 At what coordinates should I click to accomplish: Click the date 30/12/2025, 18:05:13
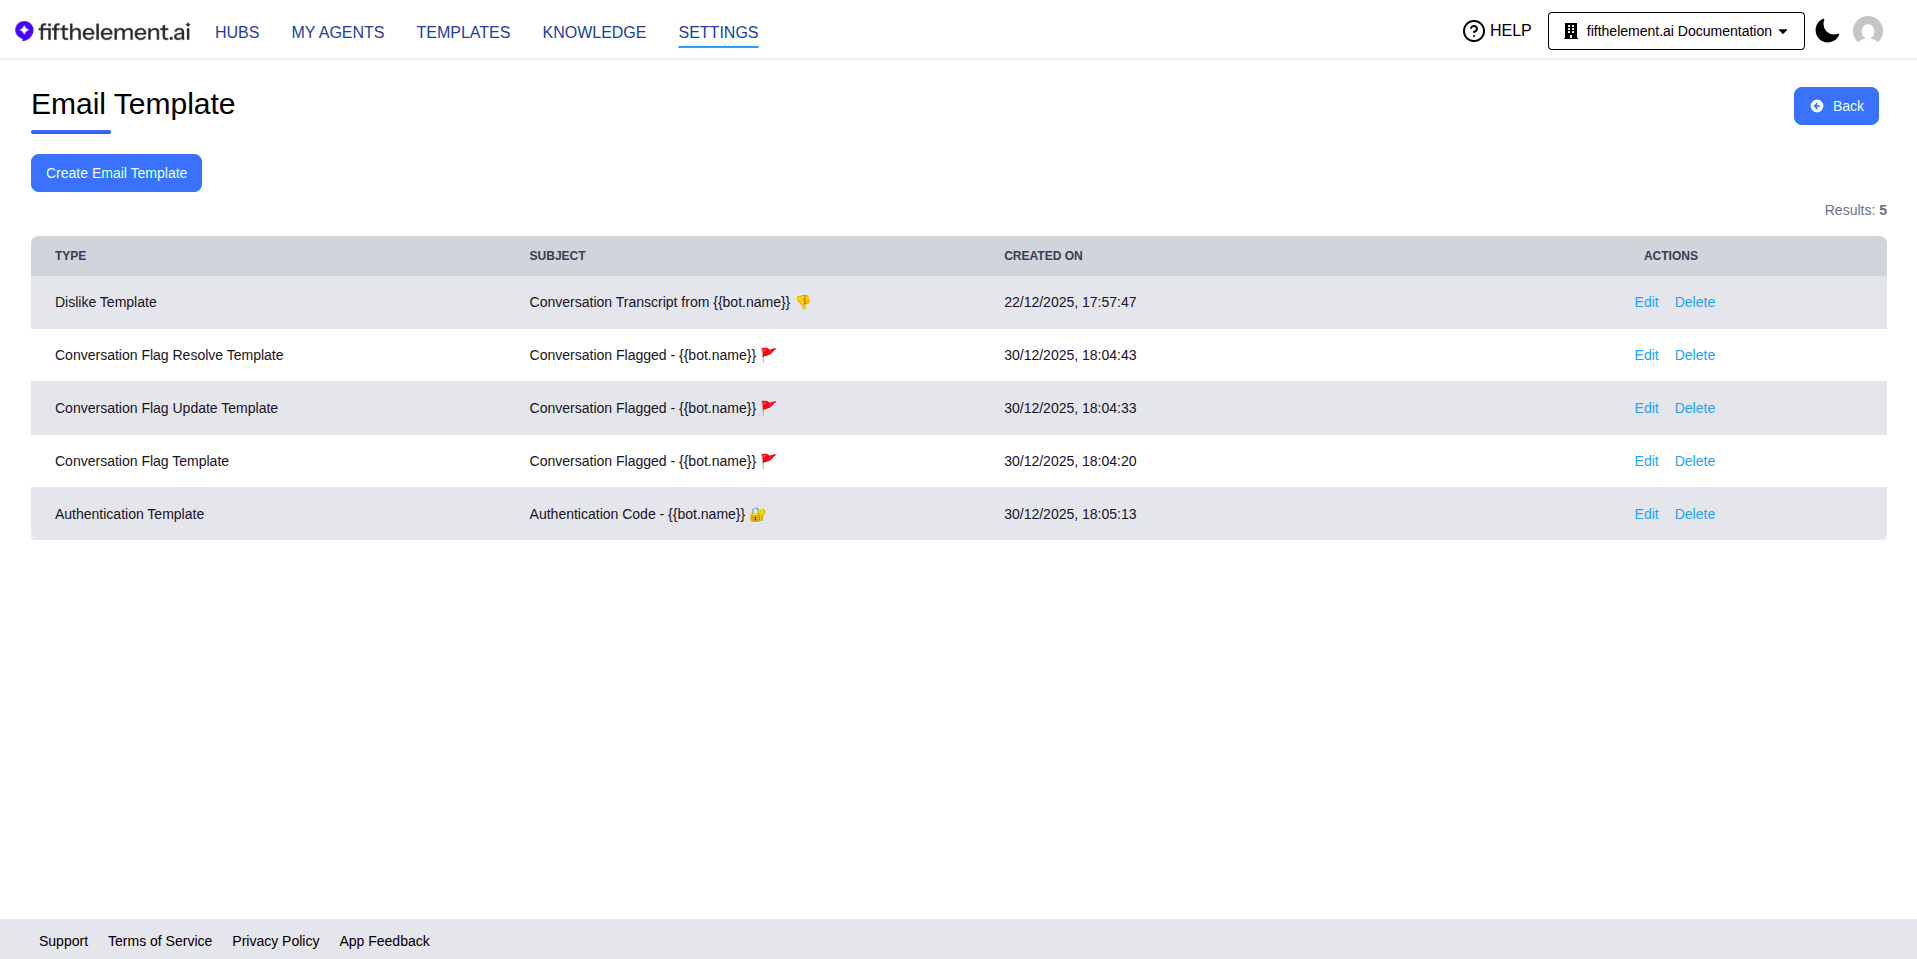pyautogui.click(x=1070, y=514)
